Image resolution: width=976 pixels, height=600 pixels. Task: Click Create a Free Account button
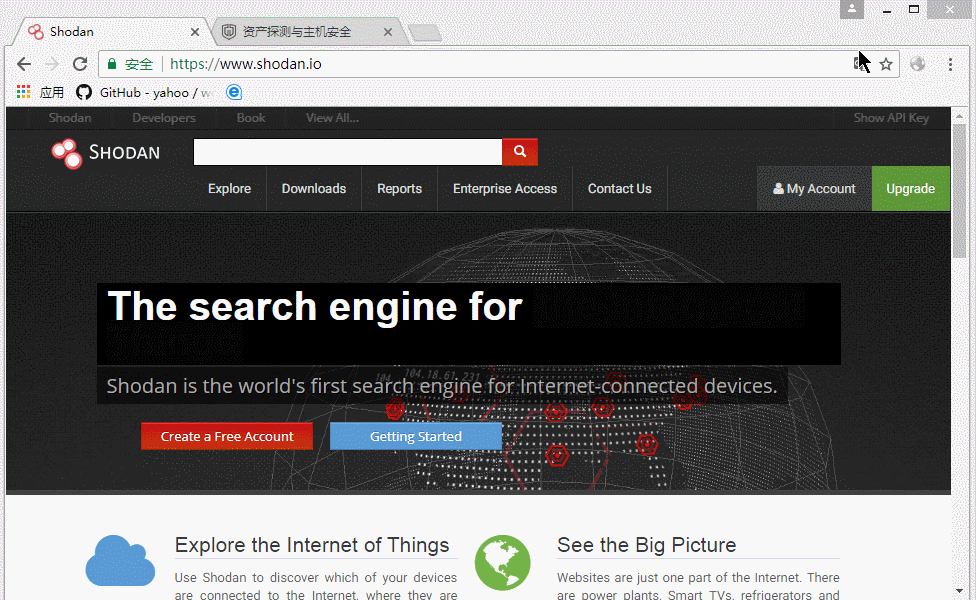tap(227, 436)
